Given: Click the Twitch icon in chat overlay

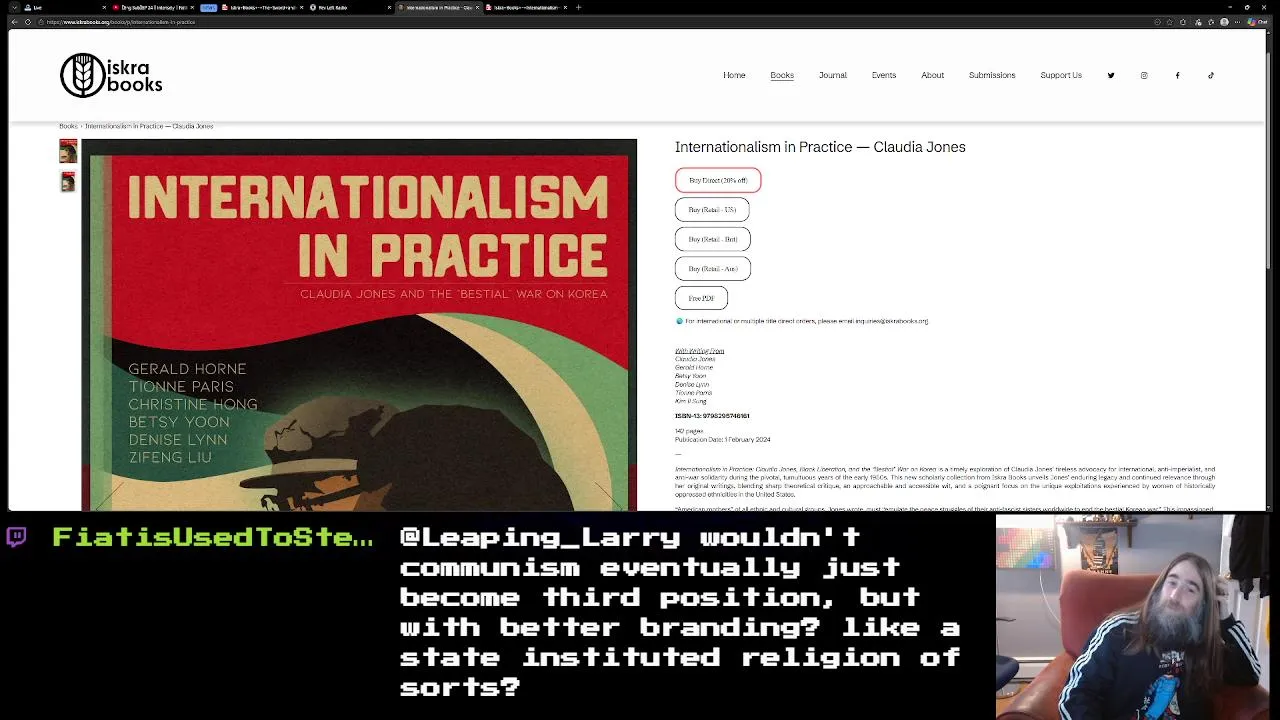Looking at the screenshot, I should tap(16, 537).
